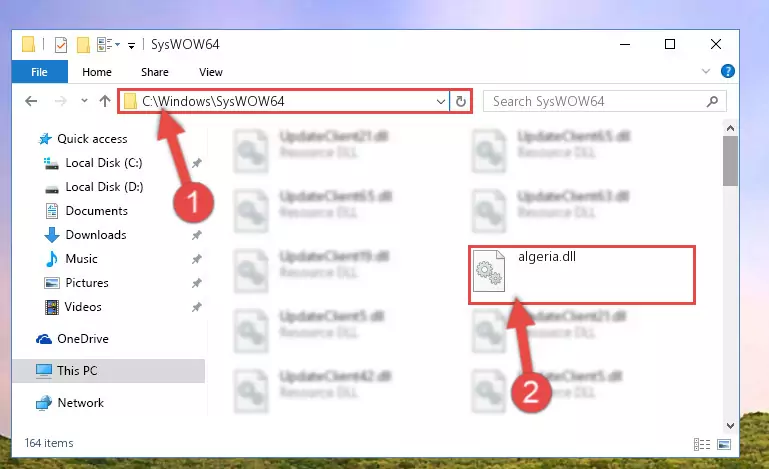Select This PC in navigation pane
This screenshot has height=469, width=769.
[108, 371]
